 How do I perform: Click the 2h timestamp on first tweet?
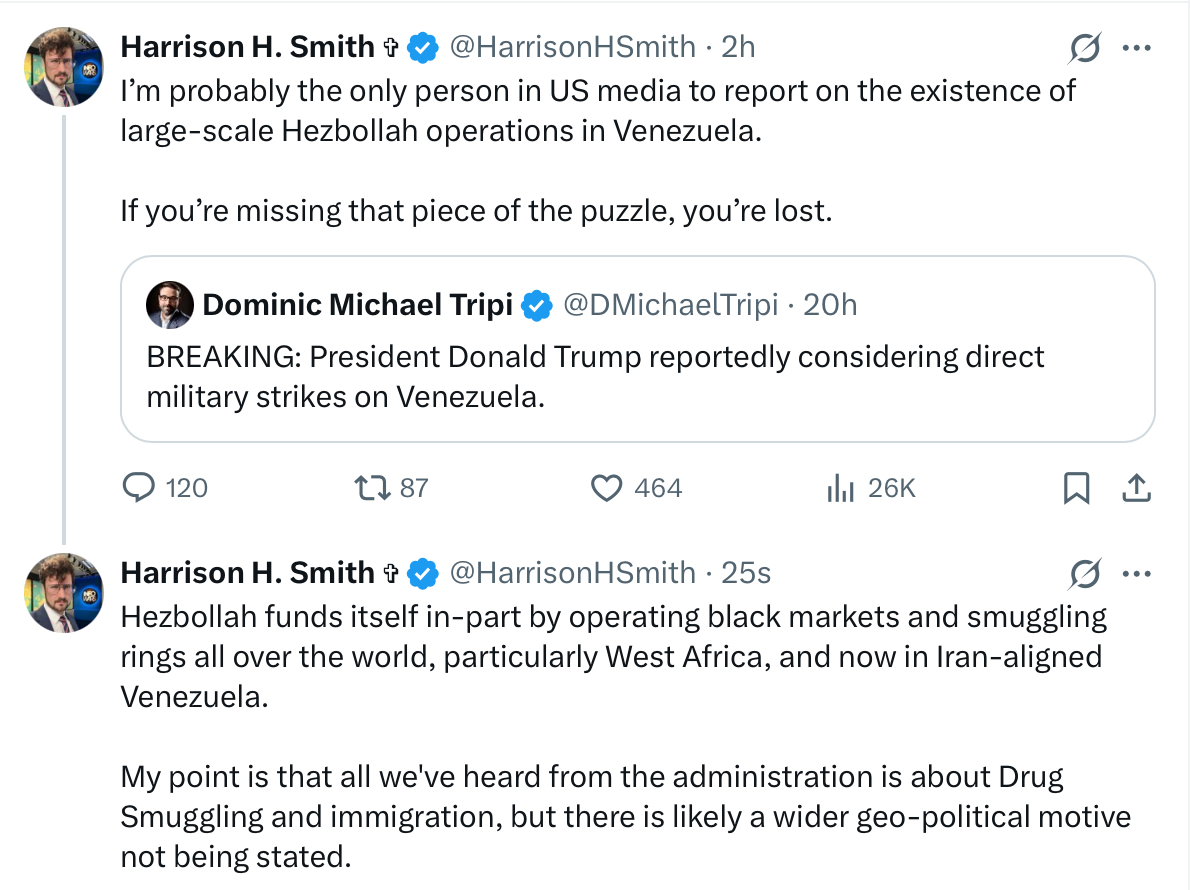tap(738, 46)
